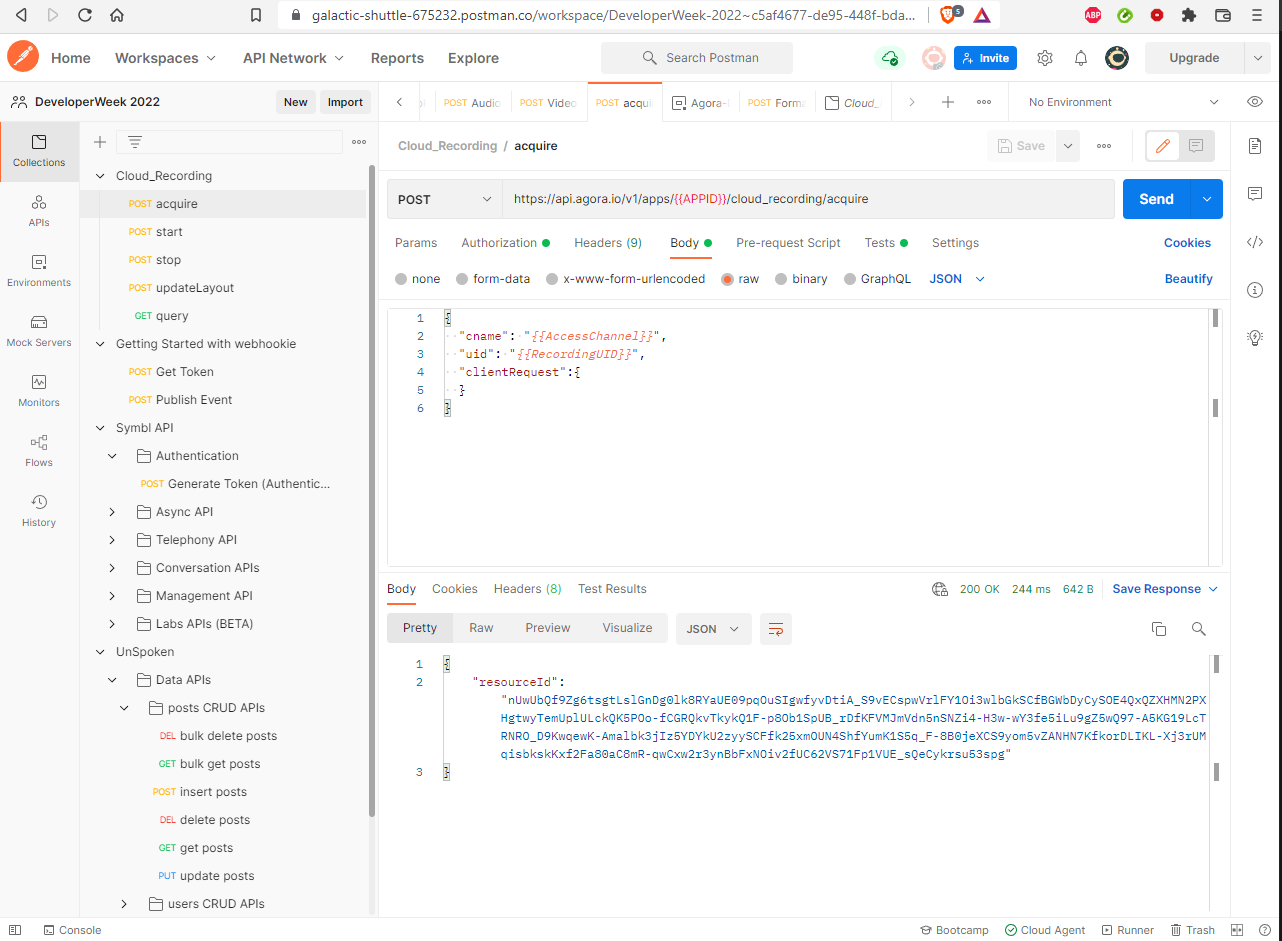
Task: Open the comments icon in right sidebar
Action: (x=1255, y=194)
